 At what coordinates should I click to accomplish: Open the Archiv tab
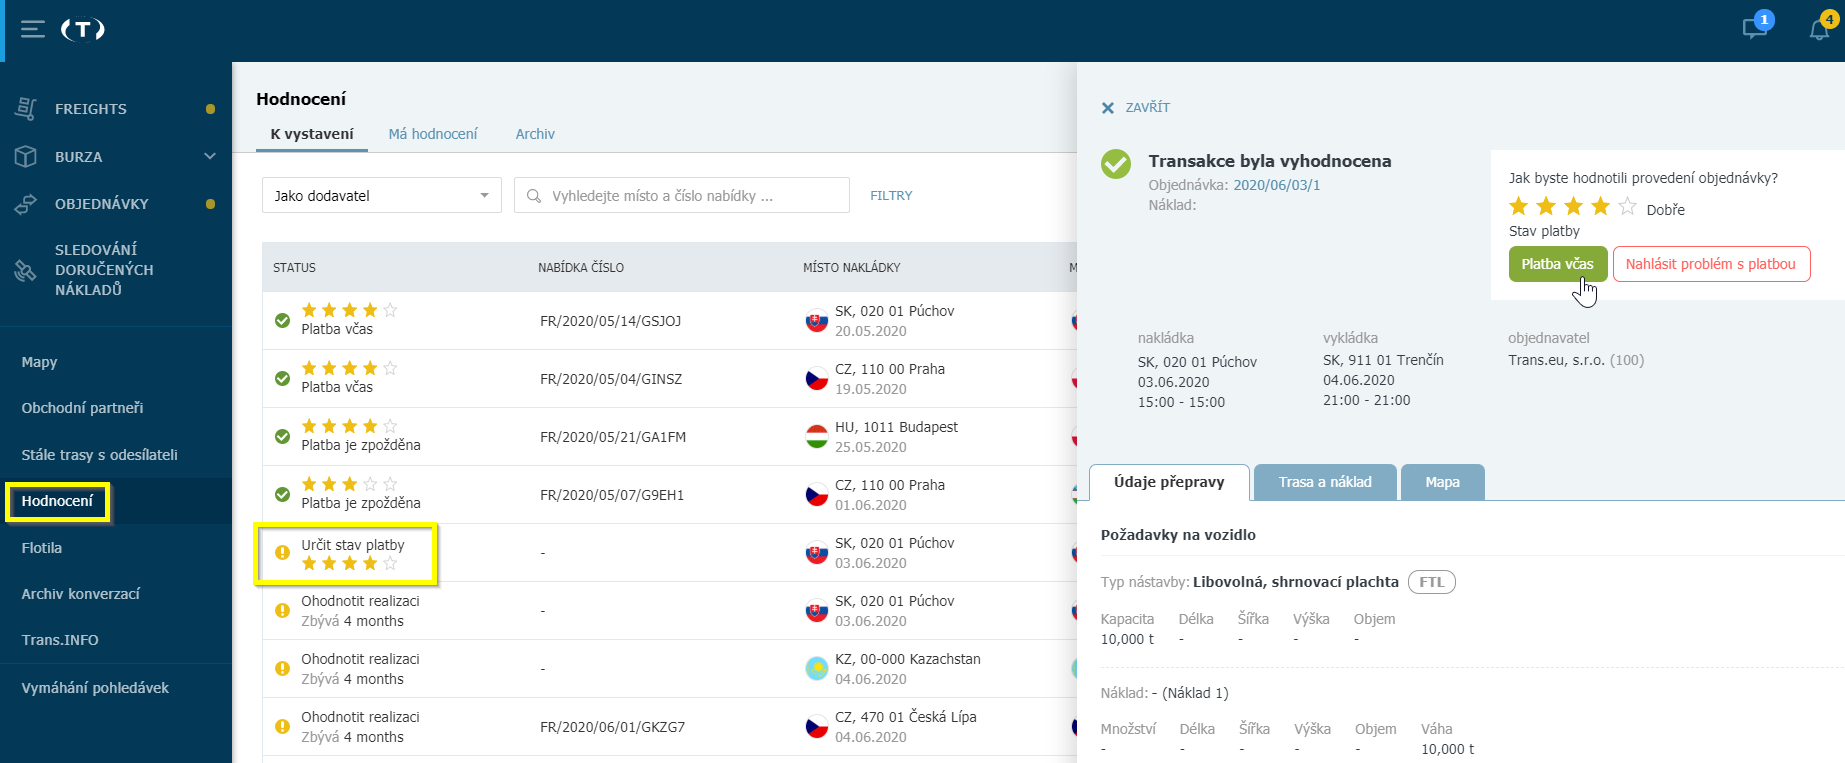[x=535, y=134]
